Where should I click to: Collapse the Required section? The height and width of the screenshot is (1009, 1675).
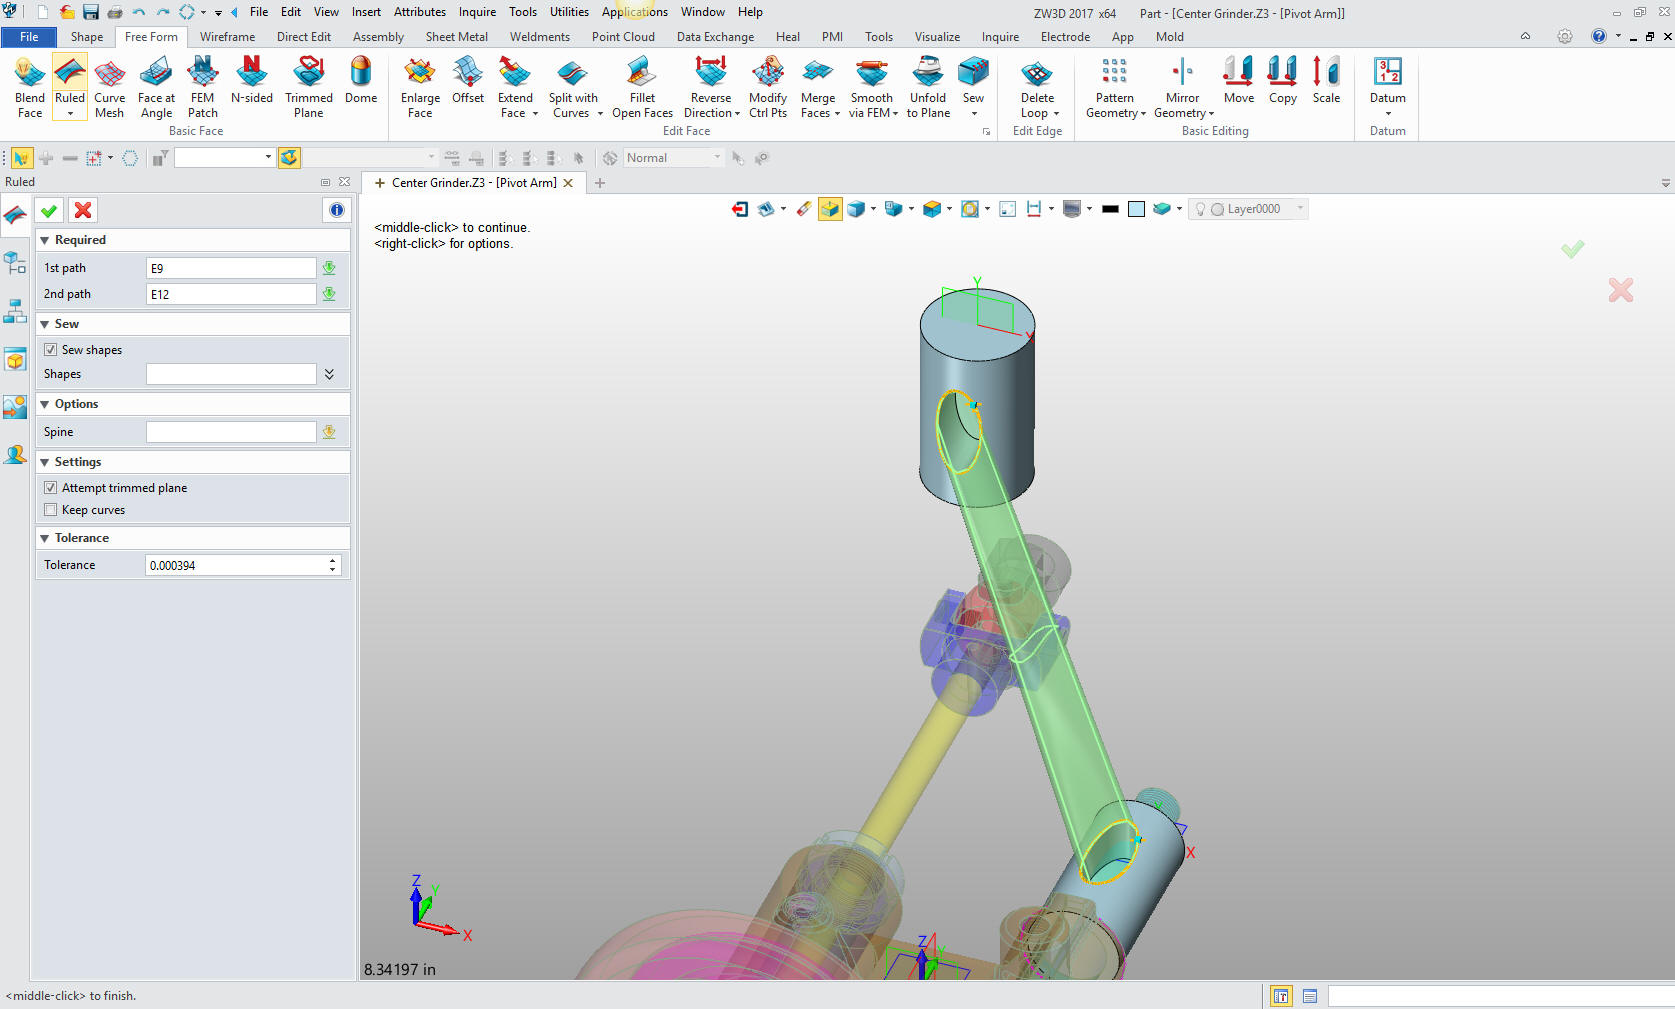pos(45,241)
